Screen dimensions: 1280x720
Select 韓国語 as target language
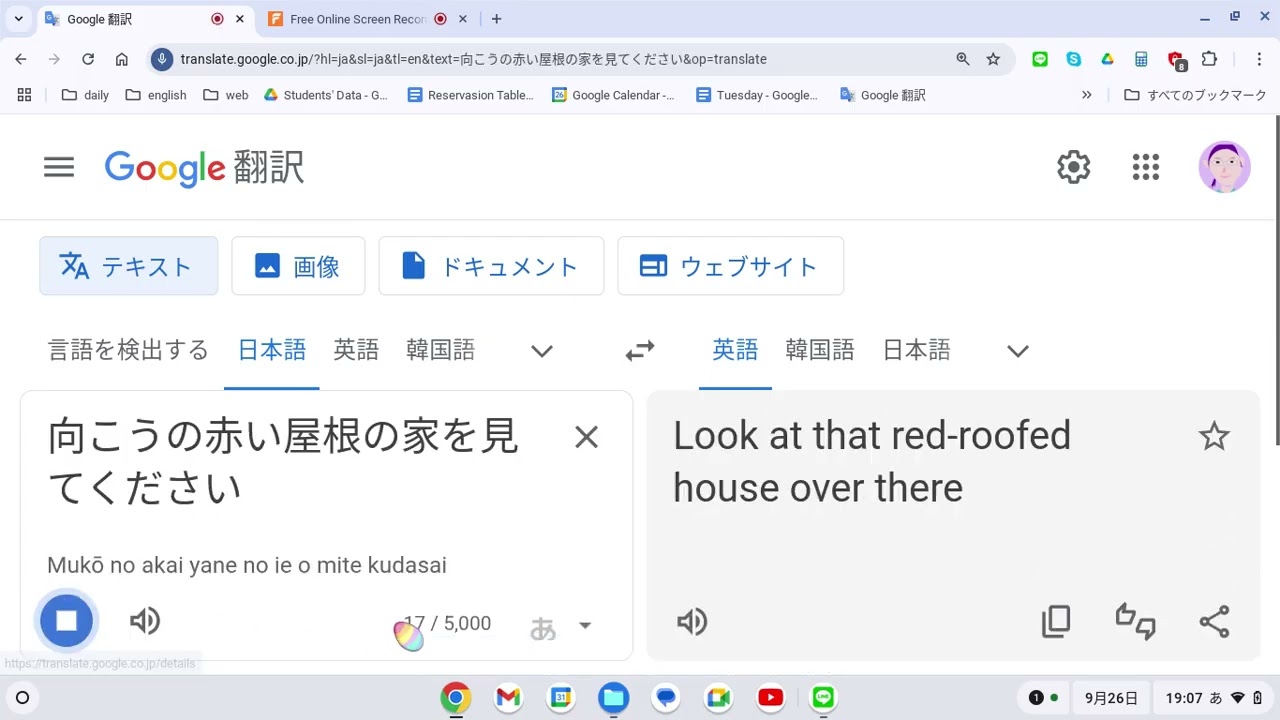(x=820, y=350)
